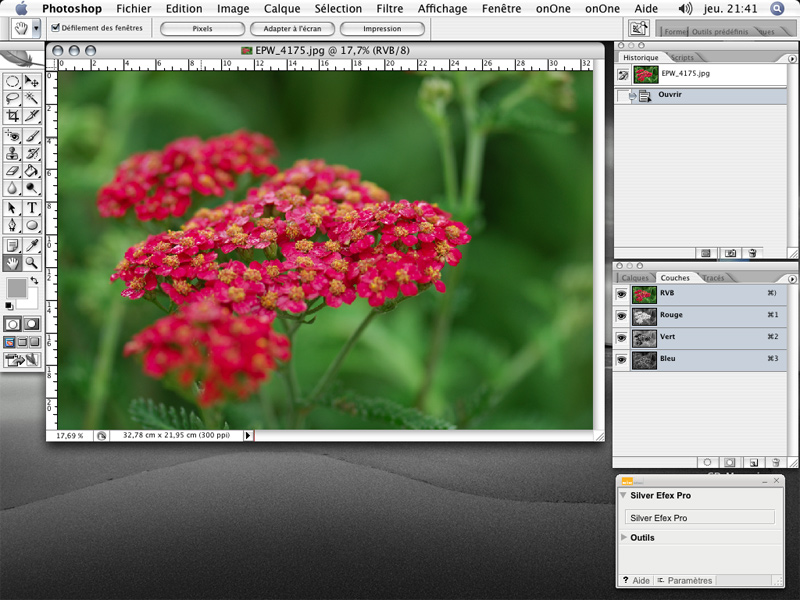The height and width of the screenshot is (600, 800).
Task: Load channel as selection in Couches panel
Action: (x=707, y=463)
